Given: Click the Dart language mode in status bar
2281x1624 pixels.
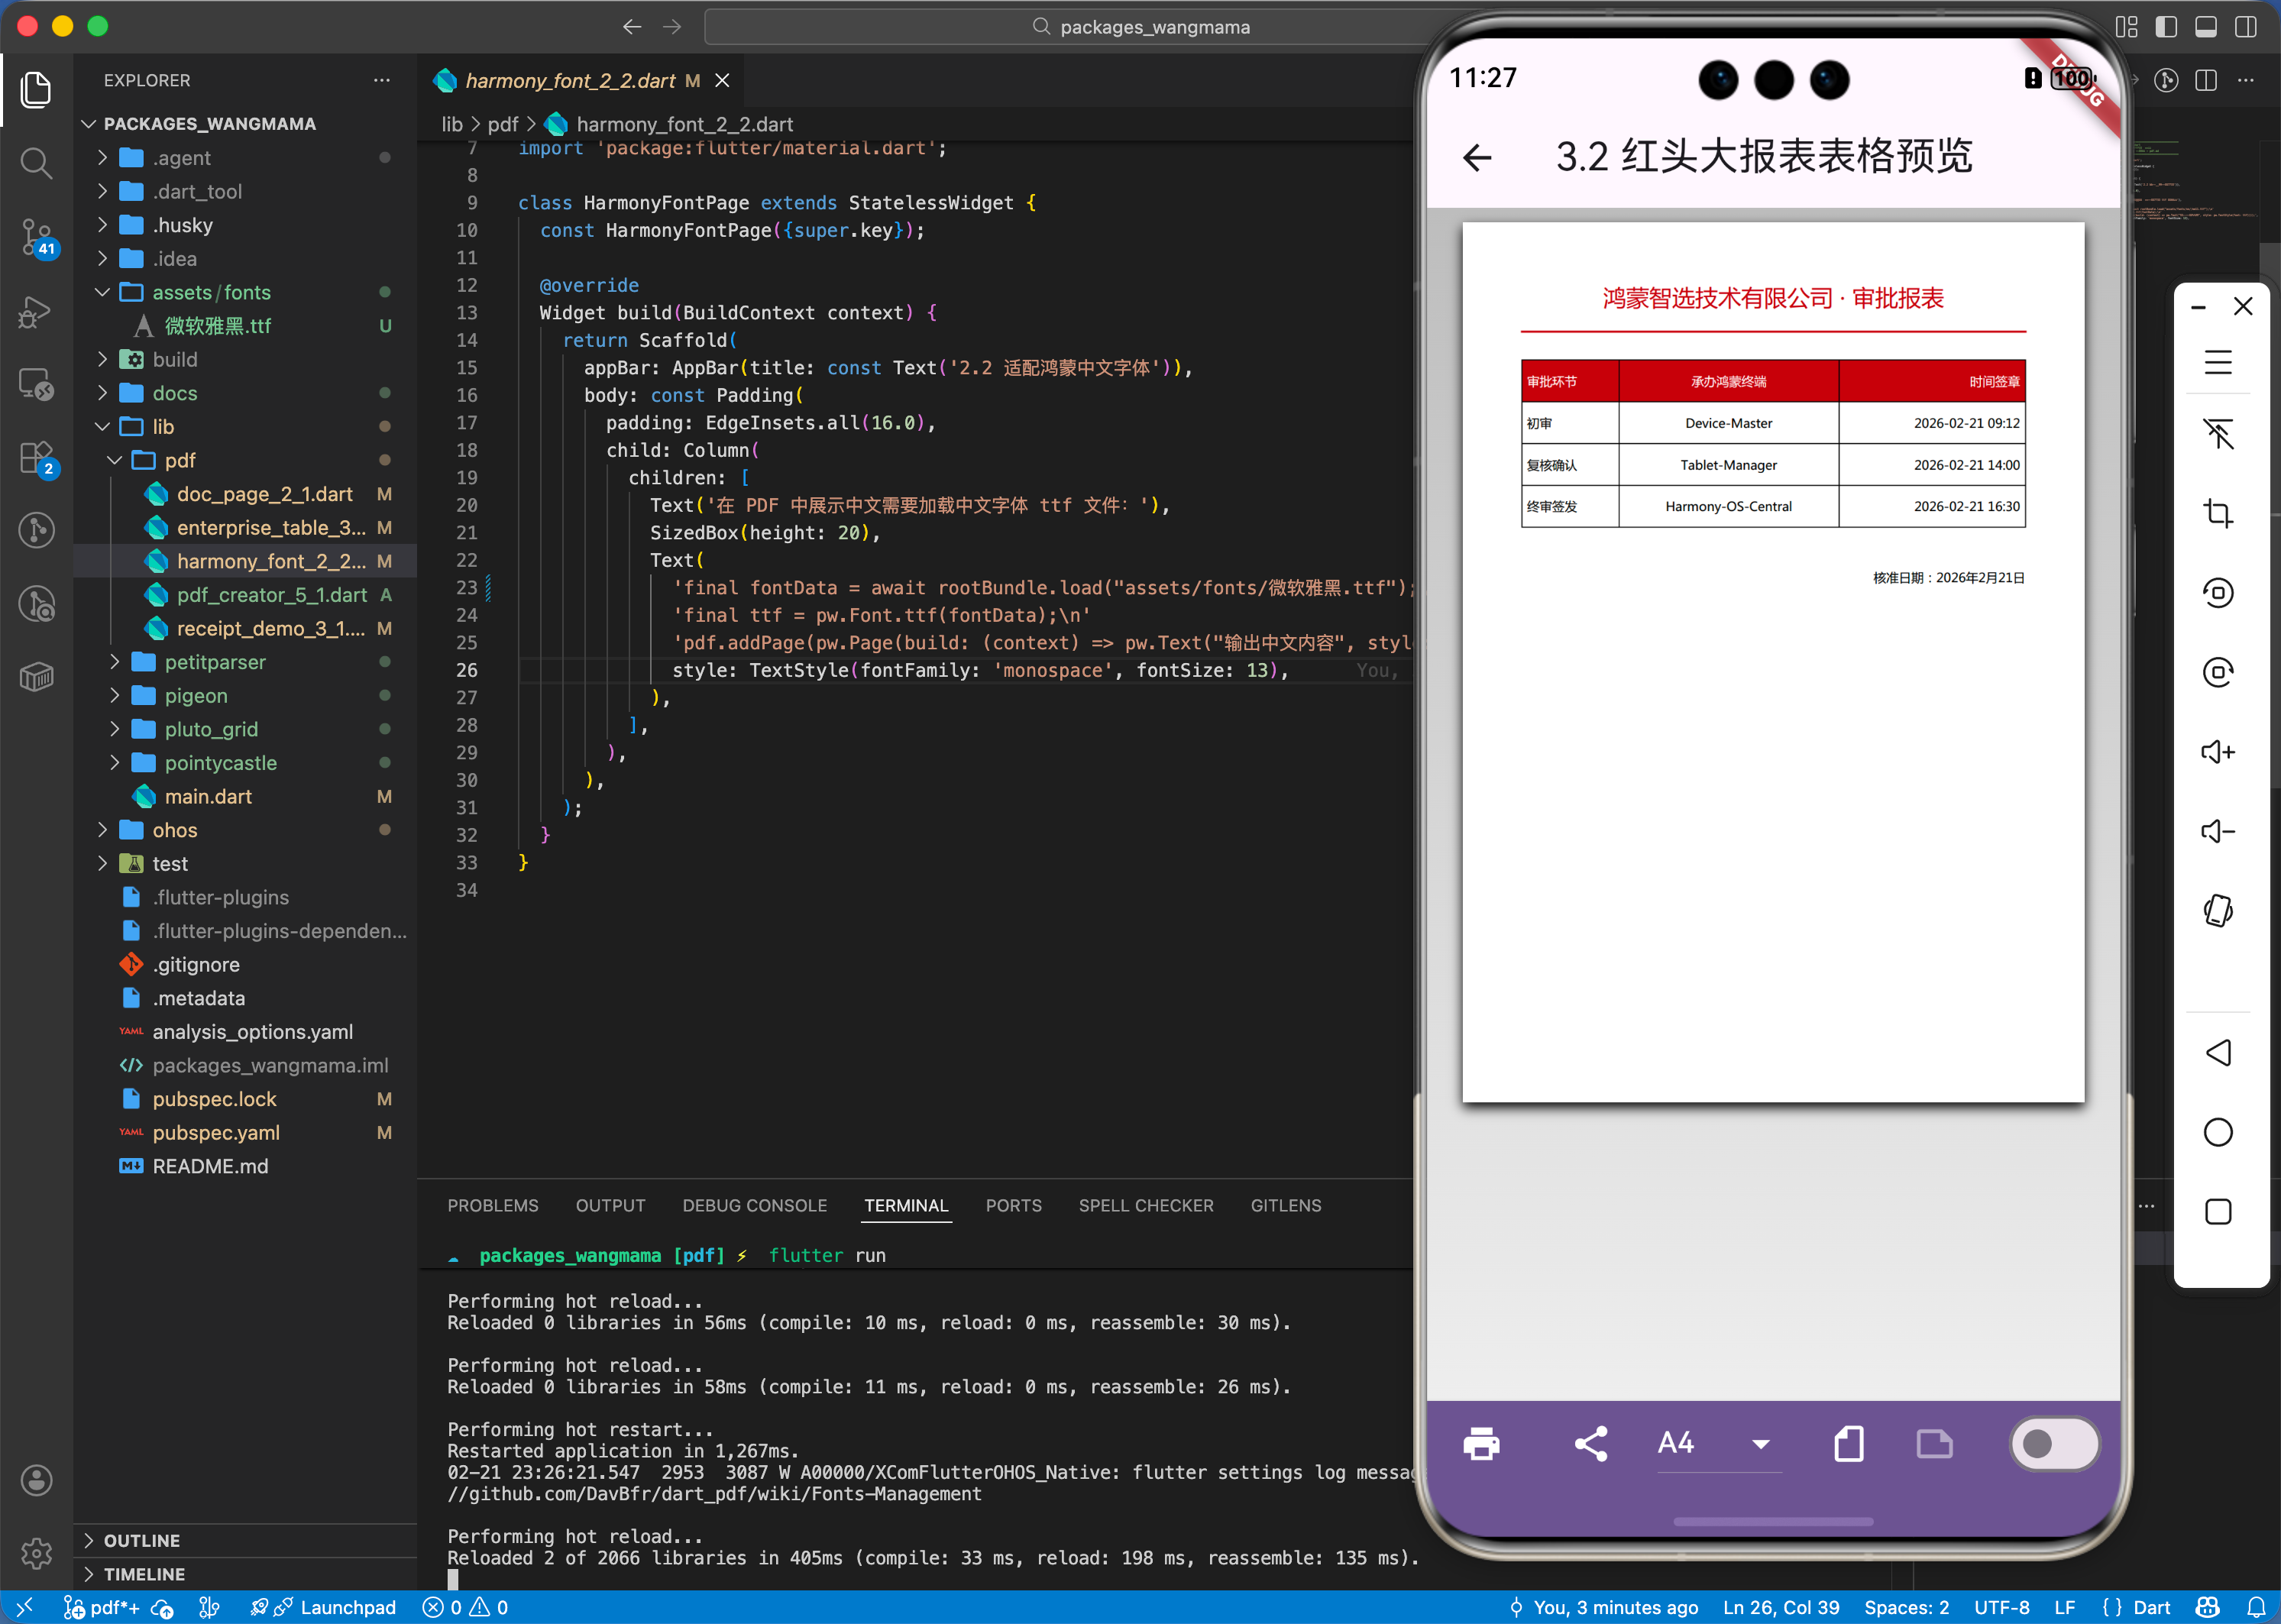Looking at the screenshot, I should [2151, 1607].
